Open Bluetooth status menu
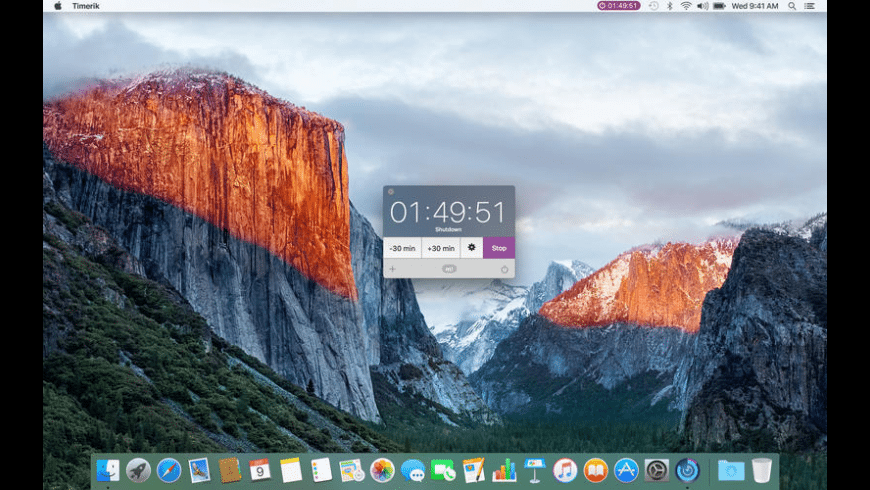The height and width of the screenshot is (490, 870). coord(670,6)
